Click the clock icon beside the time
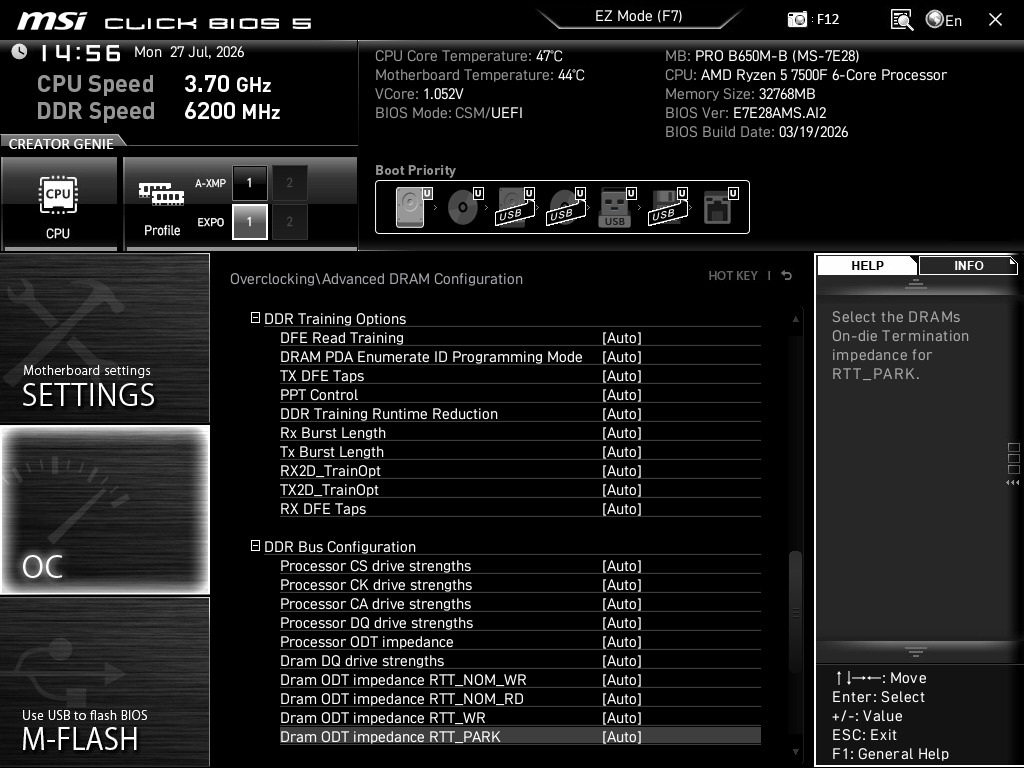The width and height of the screenshot is (1024, 768). click(x=19, y=52)
